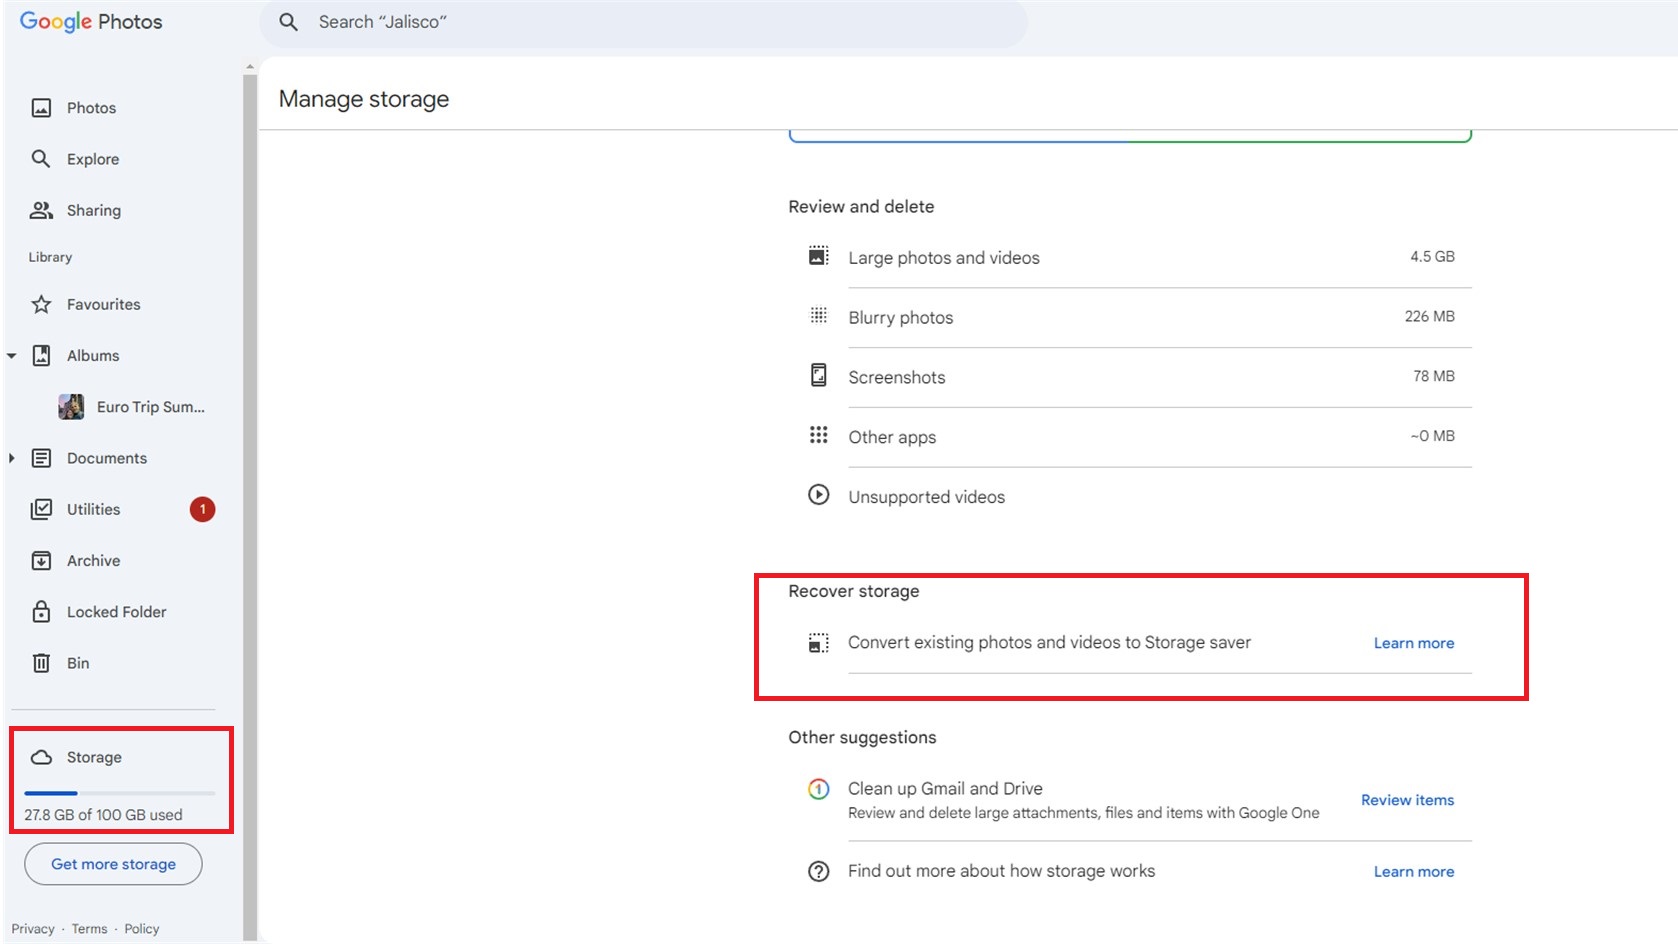Open the Sharing people icon
The image size is (1678, 944).
tap(41, 210)
